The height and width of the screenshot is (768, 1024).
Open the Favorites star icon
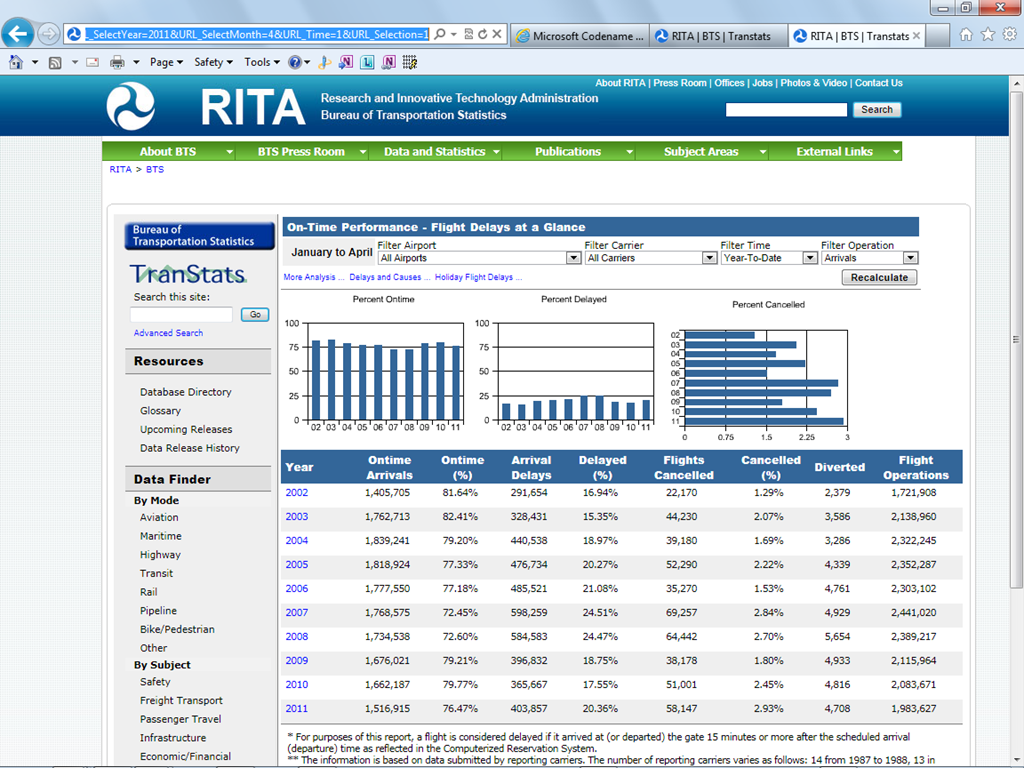[x=987, y=34]
